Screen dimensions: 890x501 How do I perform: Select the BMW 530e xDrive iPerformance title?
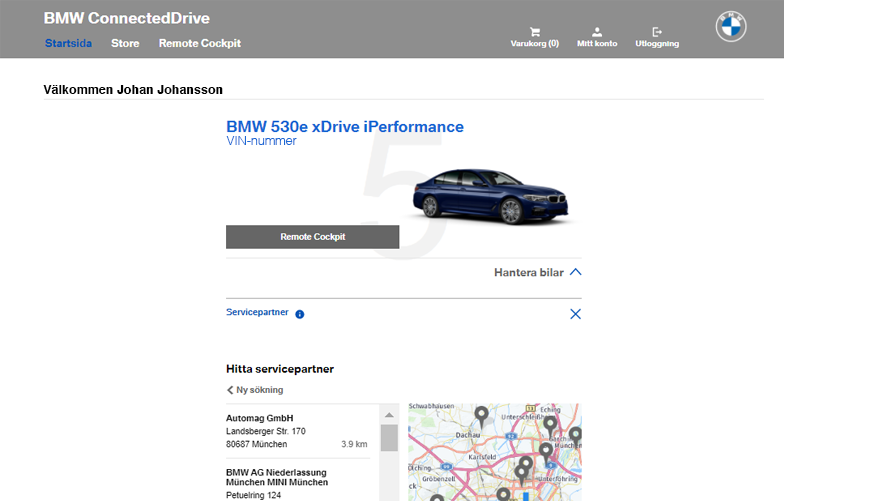[x=345, y=127]
